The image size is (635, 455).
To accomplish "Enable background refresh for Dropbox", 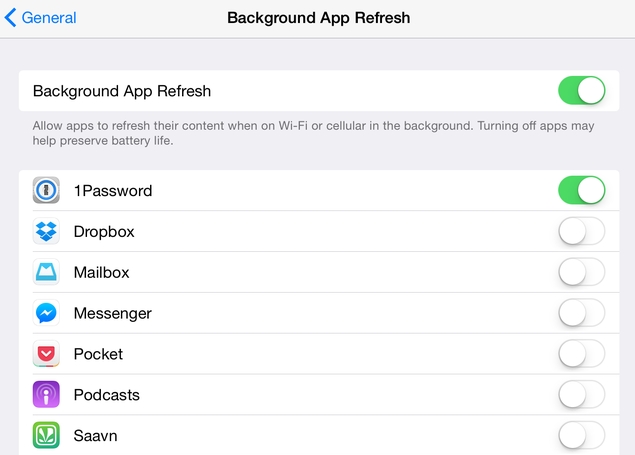I will (x=582, y=231).
